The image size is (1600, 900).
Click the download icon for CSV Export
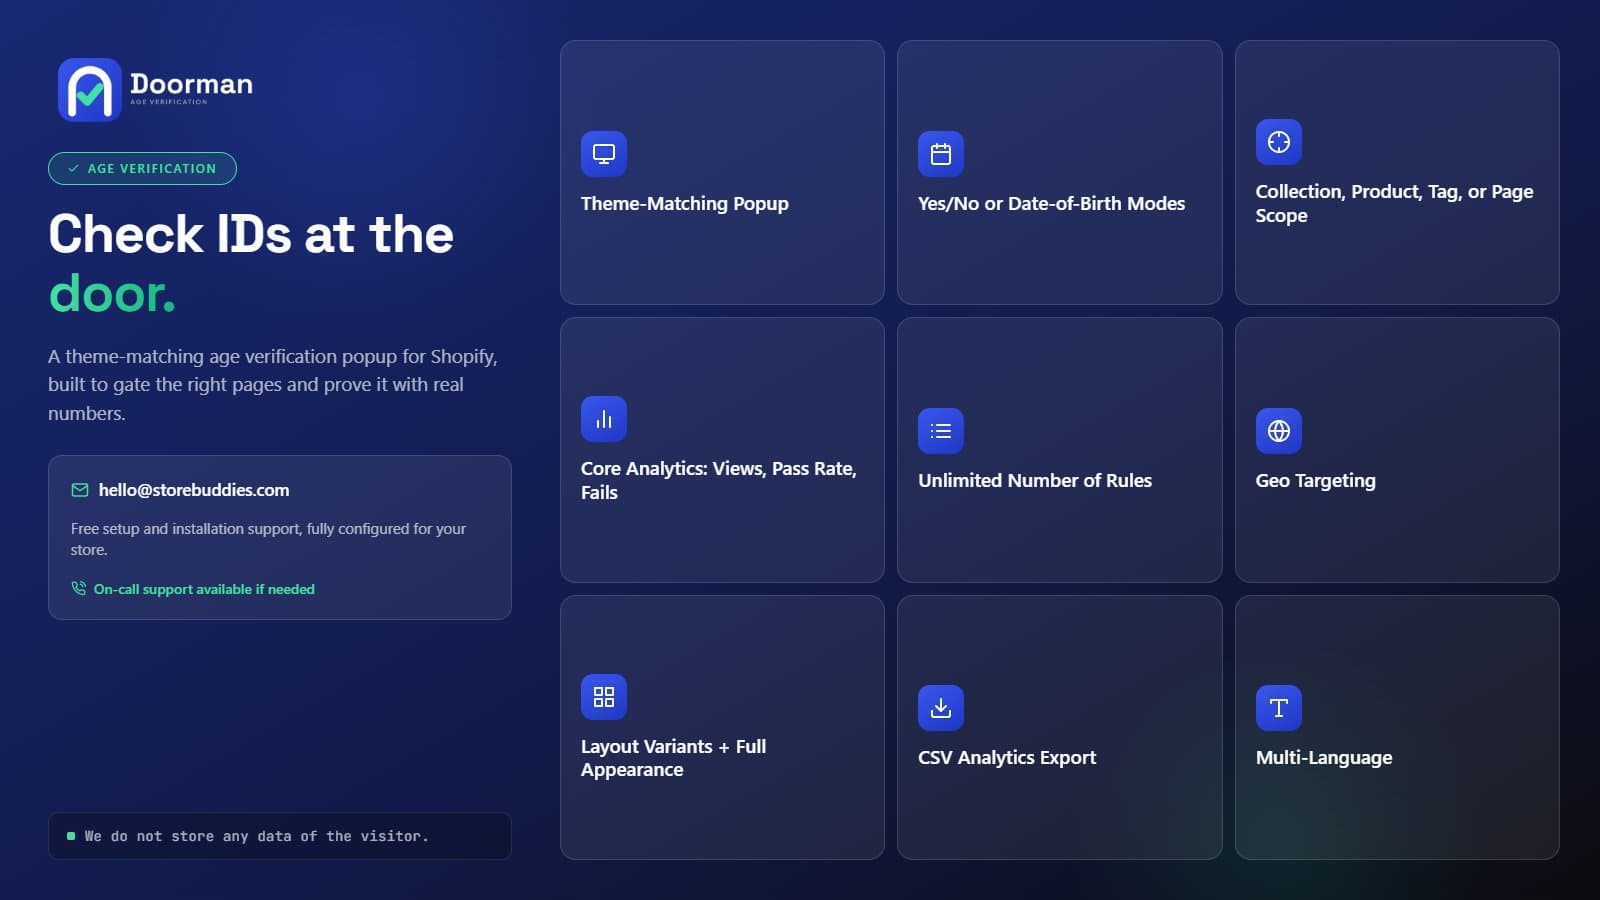[941, 708]
